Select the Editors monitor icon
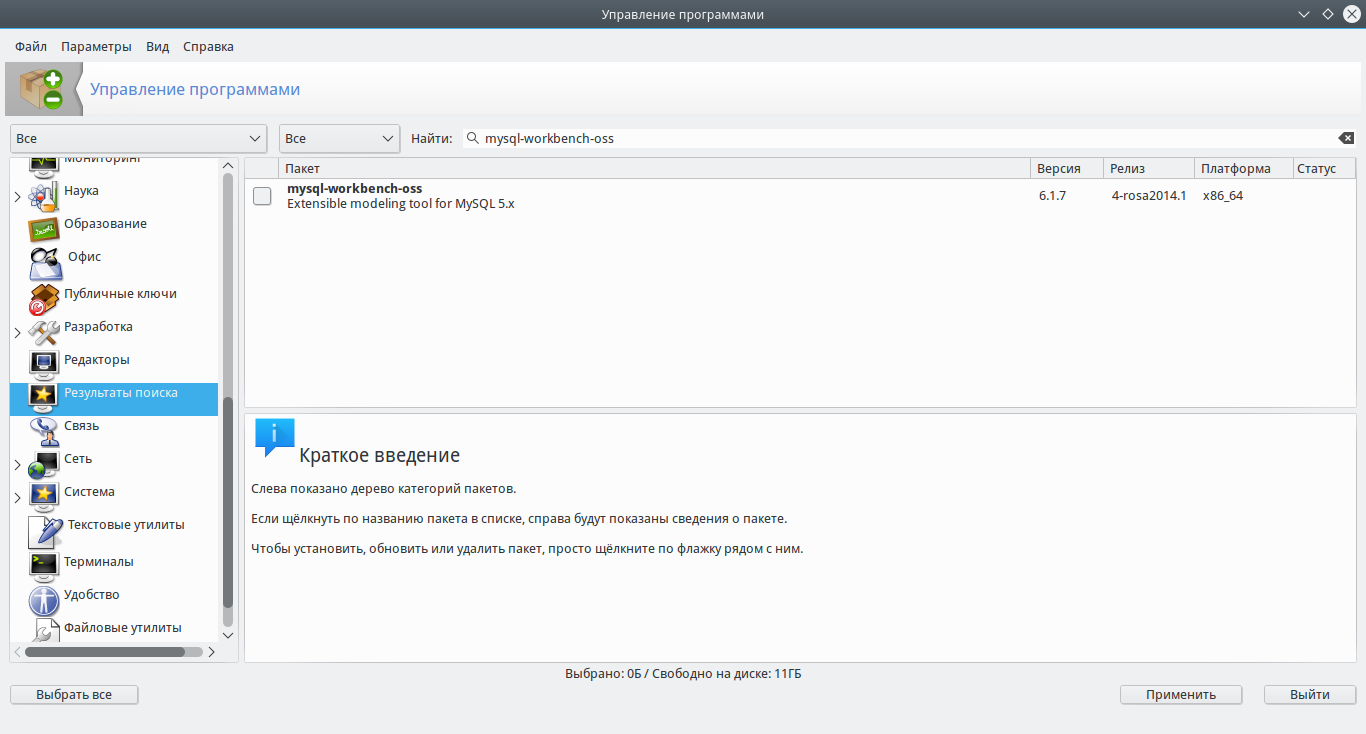Viewport: 1366px width, 734px height. coord(44,362)
